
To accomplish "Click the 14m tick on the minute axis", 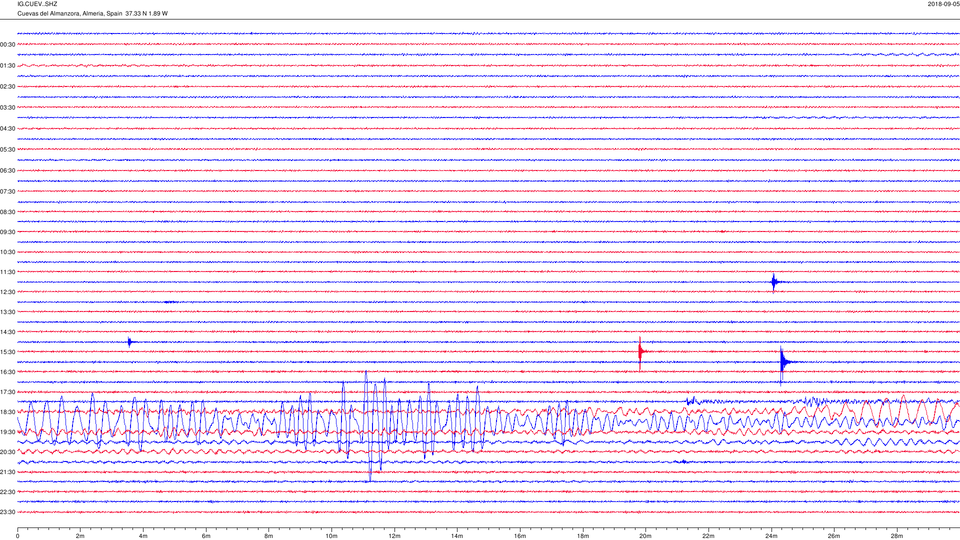I will [x=457, y=536].
